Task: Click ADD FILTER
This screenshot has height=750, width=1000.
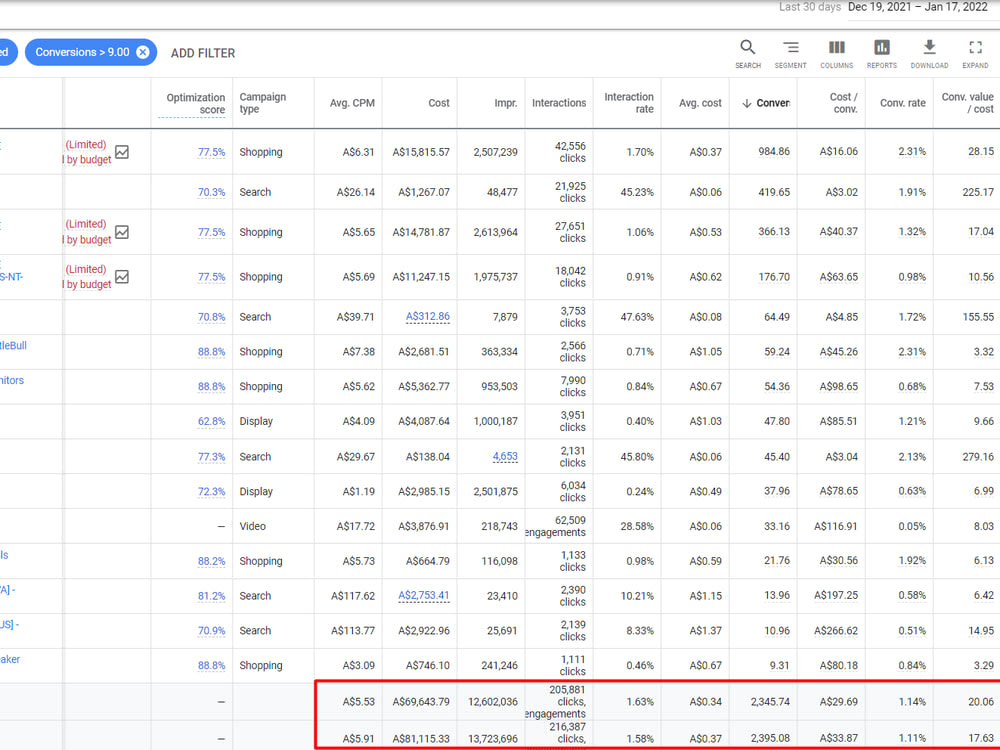Action: (203, 53)
